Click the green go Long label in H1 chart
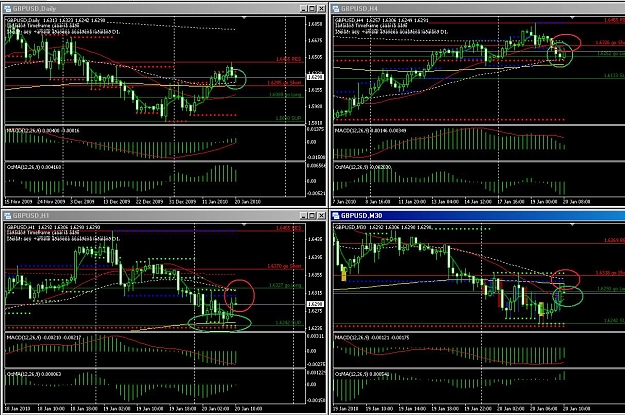 [x=285, y=285]
